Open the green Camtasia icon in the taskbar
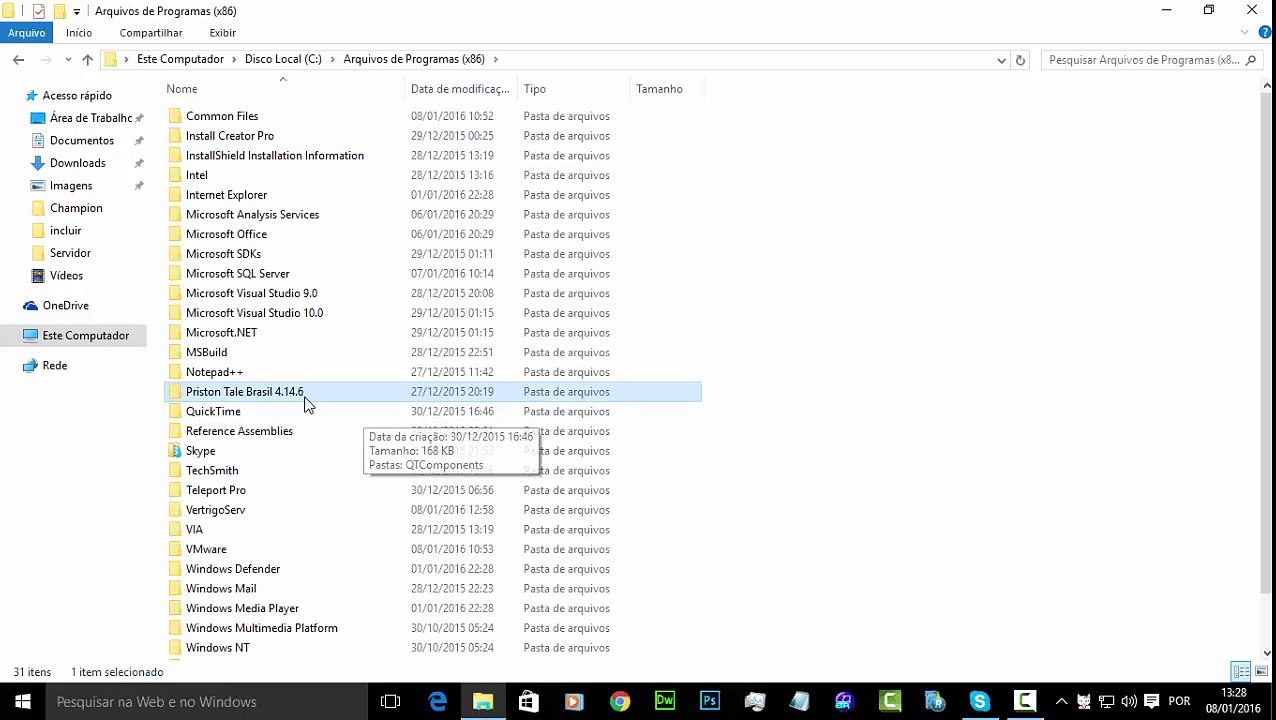Screen dimensions: 1276x720 [x=890, y=702]
